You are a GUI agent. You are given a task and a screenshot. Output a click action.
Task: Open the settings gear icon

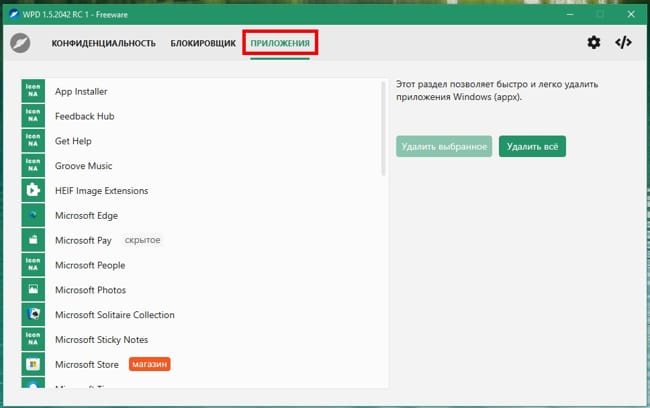click(594, 42)
